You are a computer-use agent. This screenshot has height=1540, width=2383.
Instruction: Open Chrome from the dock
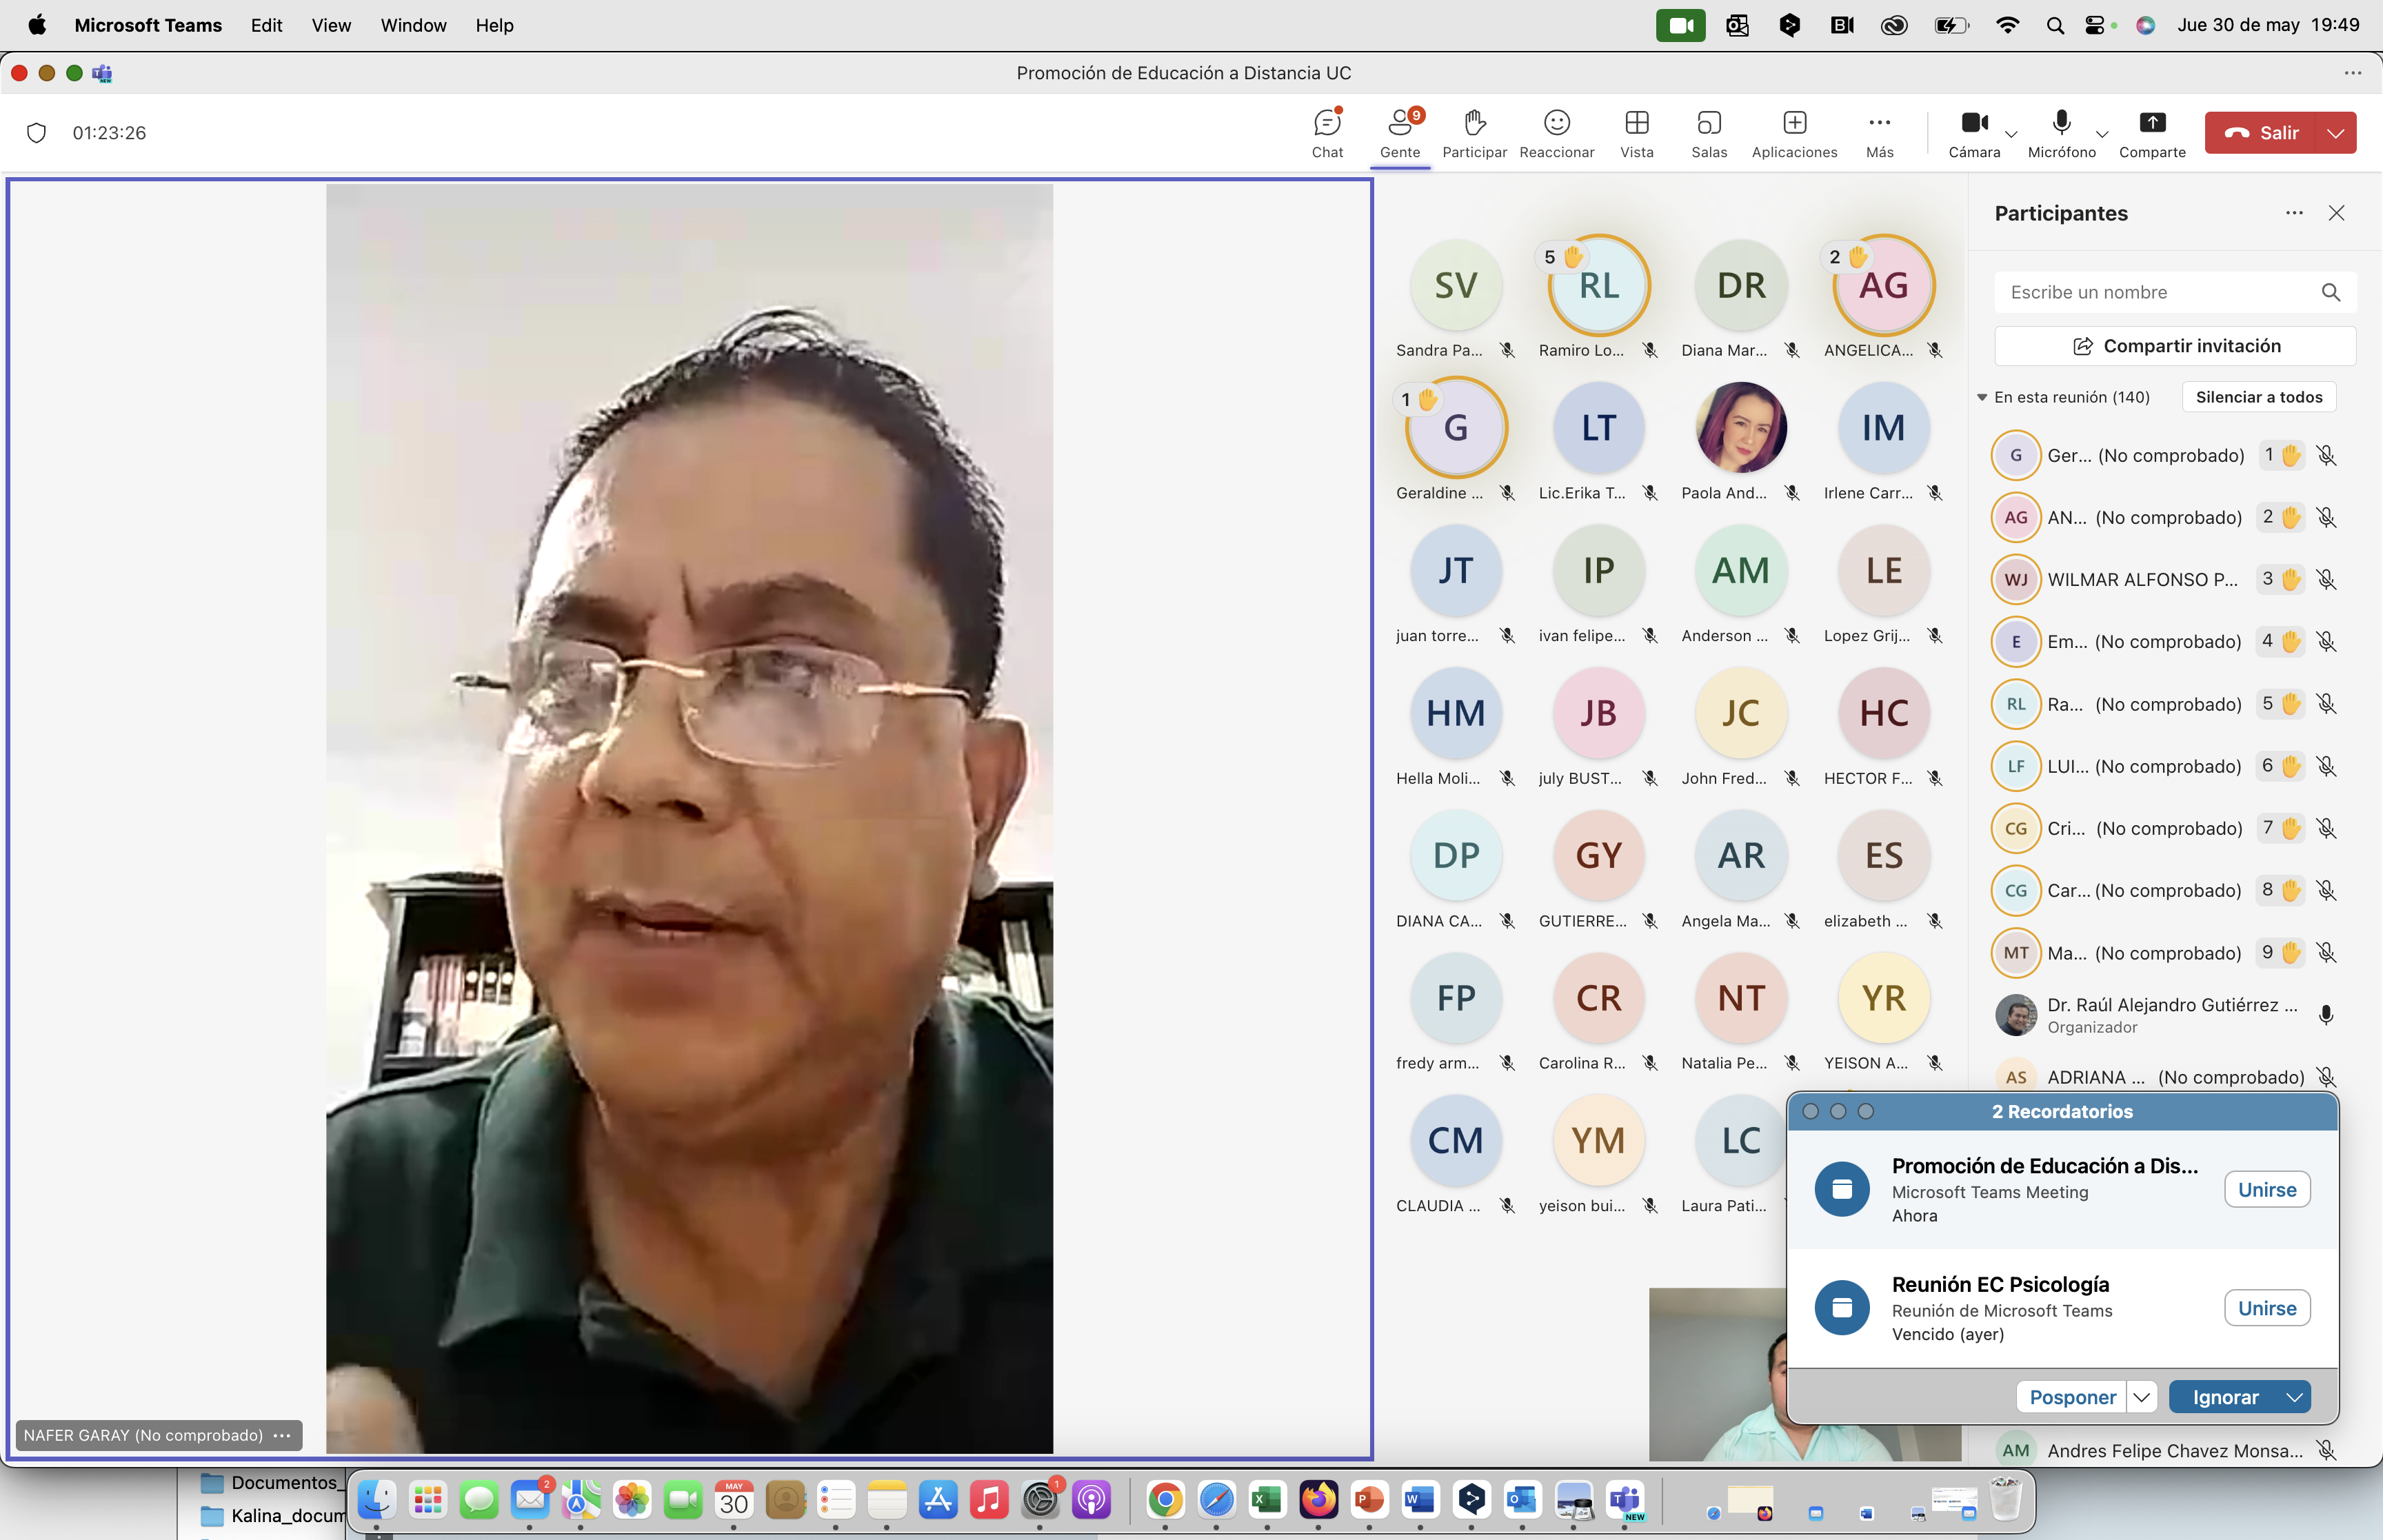[x=1165, y=1500]
